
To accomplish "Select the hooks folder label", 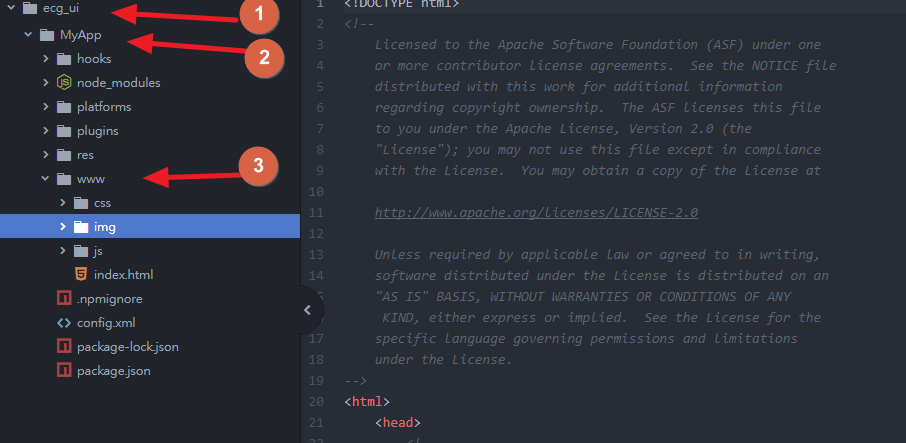I will (94, 59).
